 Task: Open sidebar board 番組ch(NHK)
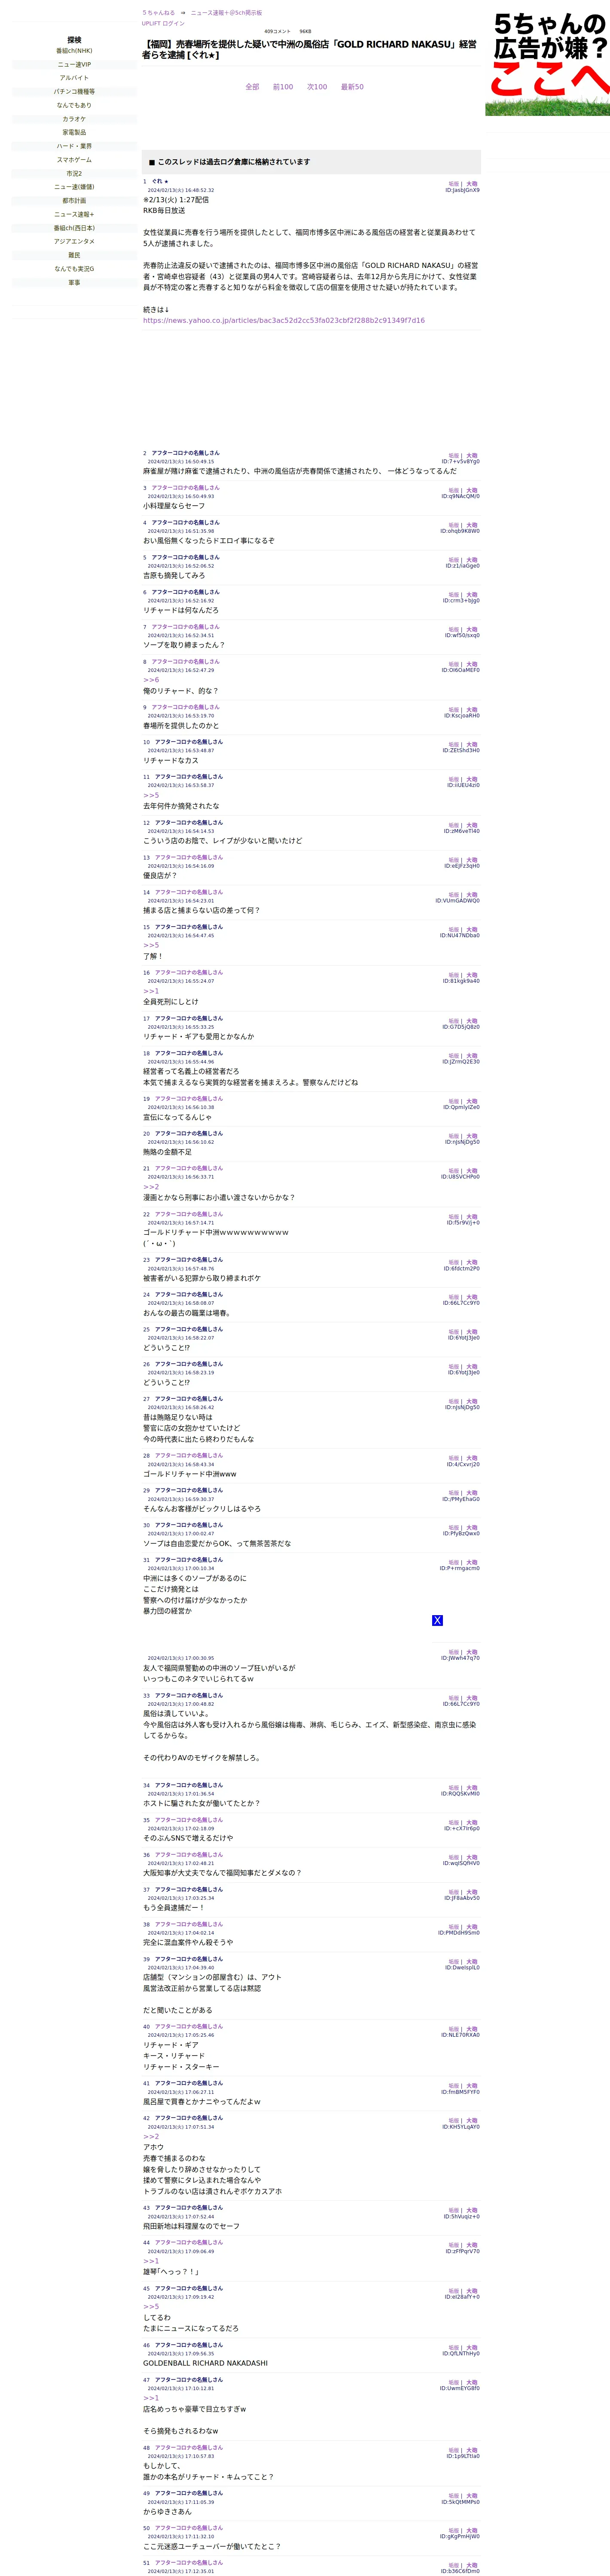click(74, 51)
